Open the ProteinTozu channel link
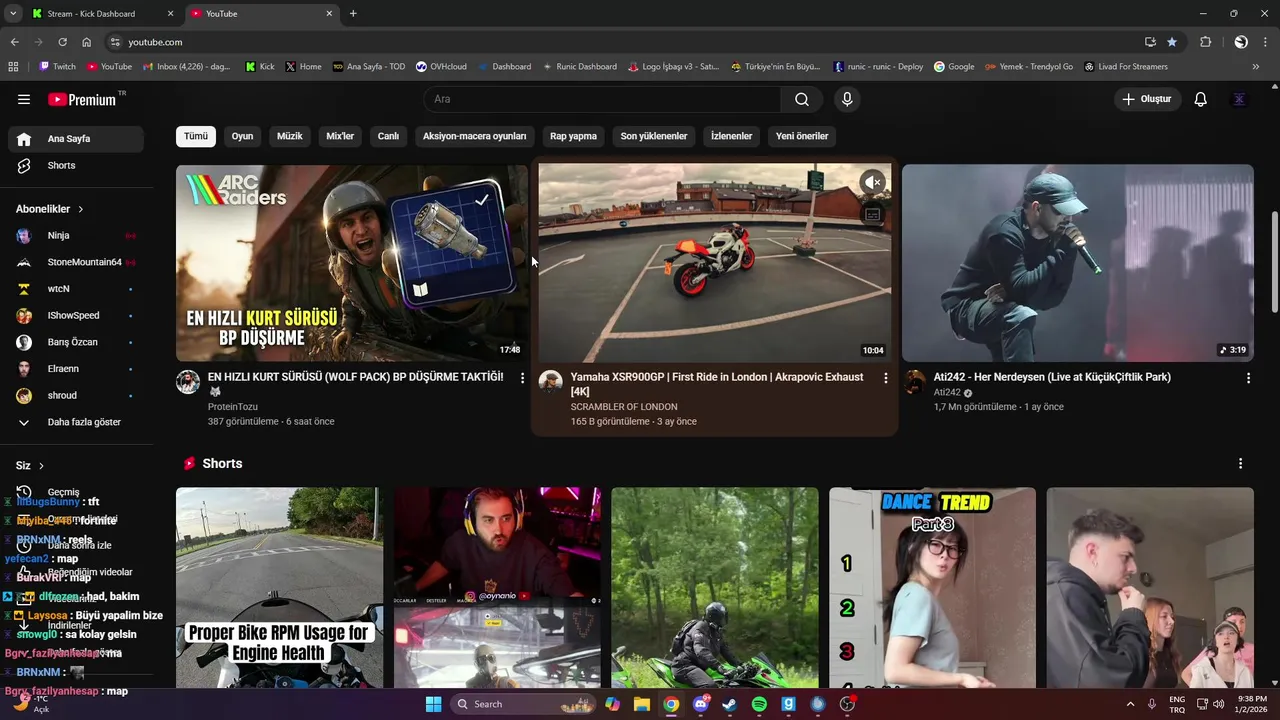The image size is (1280, 720). click(x=233, y=407)
